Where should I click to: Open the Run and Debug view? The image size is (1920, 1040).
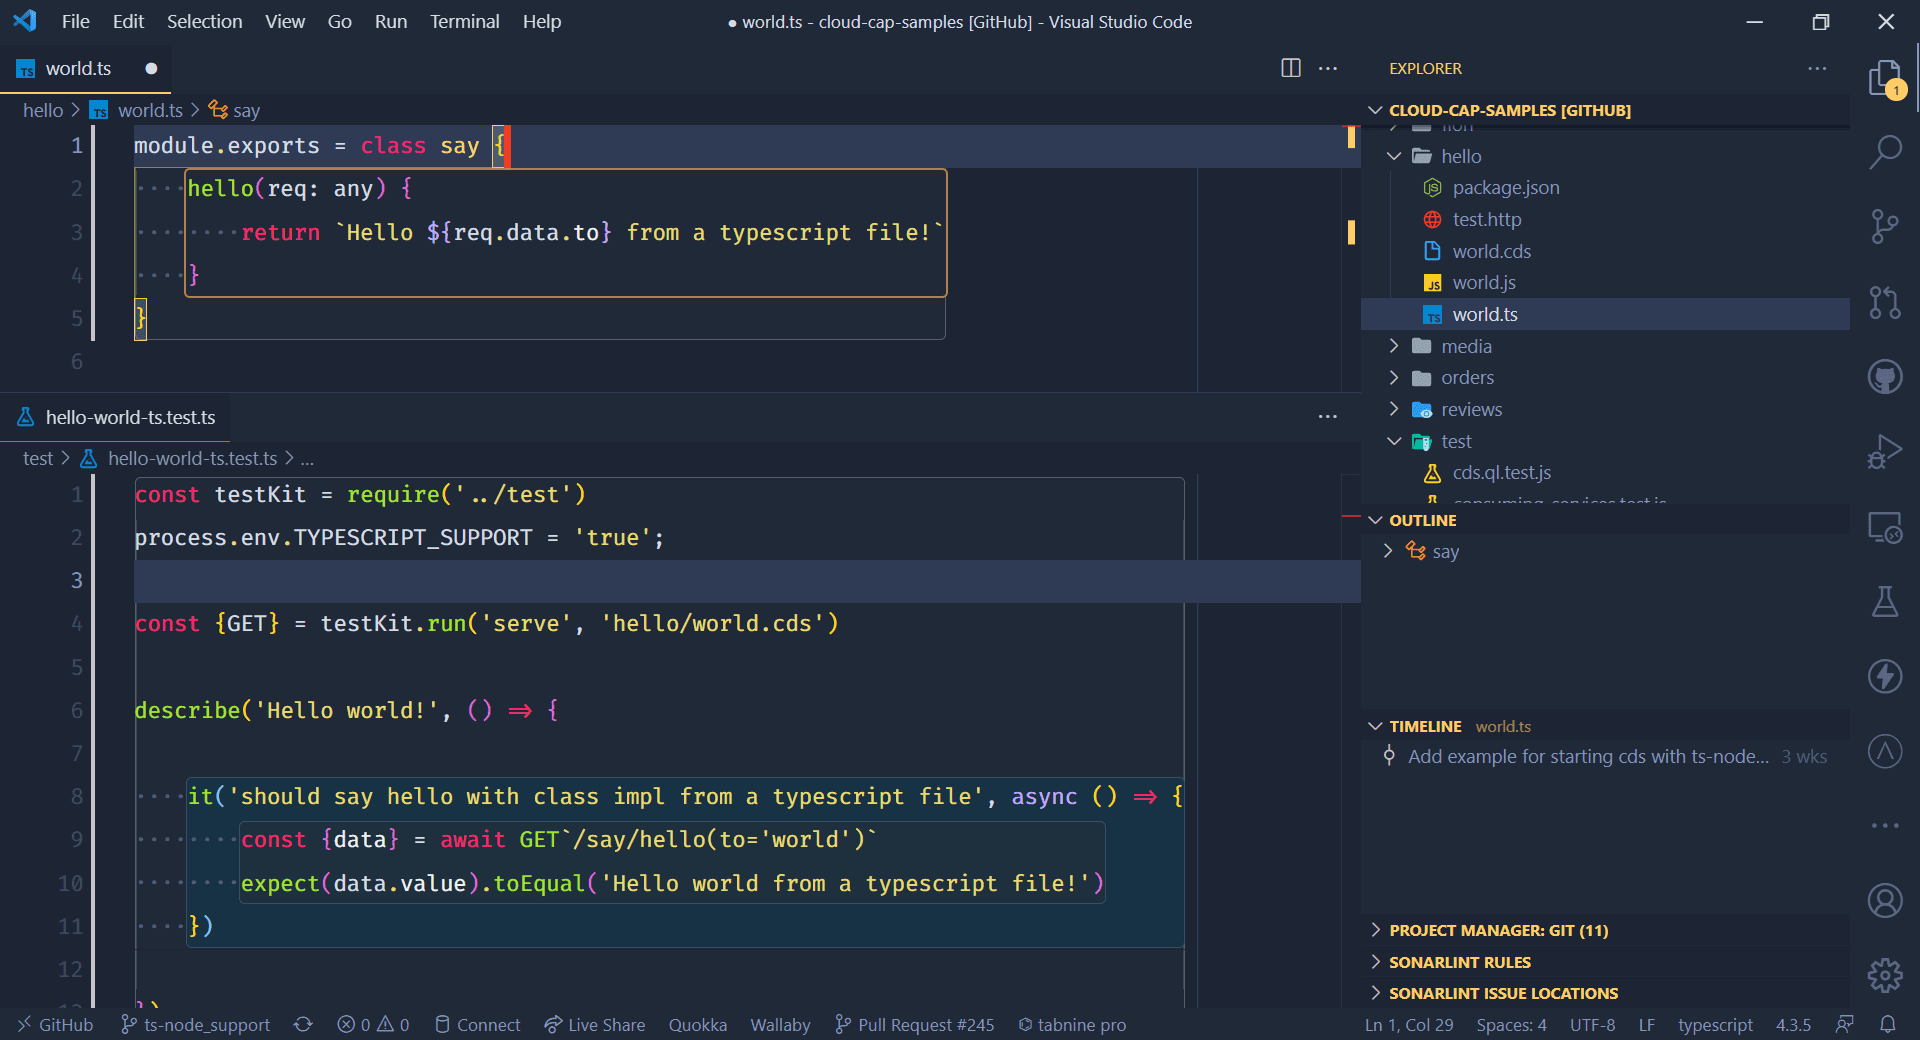tap(1885, 452)
